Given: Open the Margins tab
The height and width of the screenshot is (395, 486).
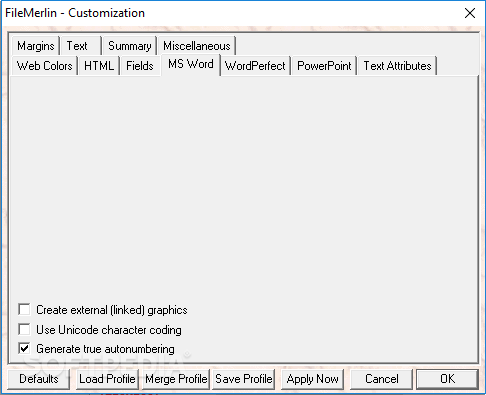Looking at the screenshot, I should (36, 46).
